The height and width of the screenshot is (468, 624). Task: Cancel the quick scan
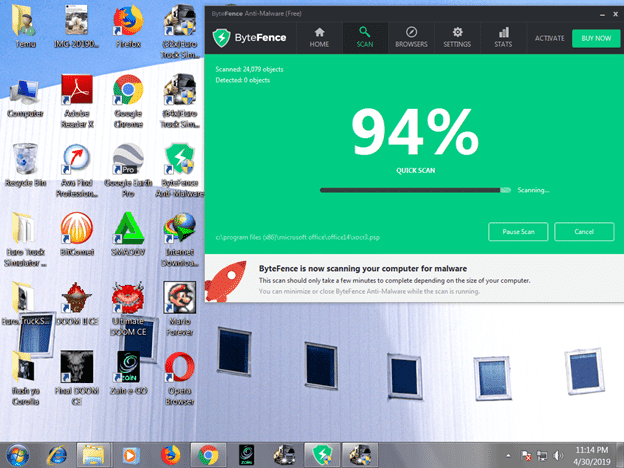point(584,232)
